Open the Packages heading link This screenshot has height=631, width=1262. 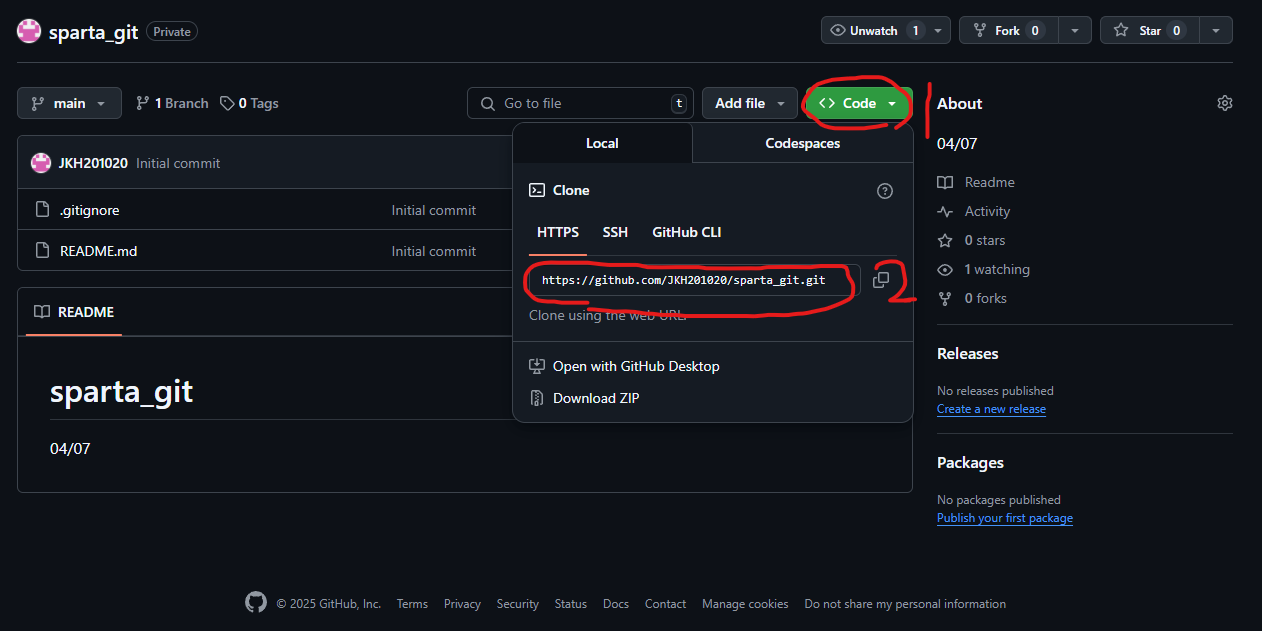pyautogui.click(x=970, y=462)
